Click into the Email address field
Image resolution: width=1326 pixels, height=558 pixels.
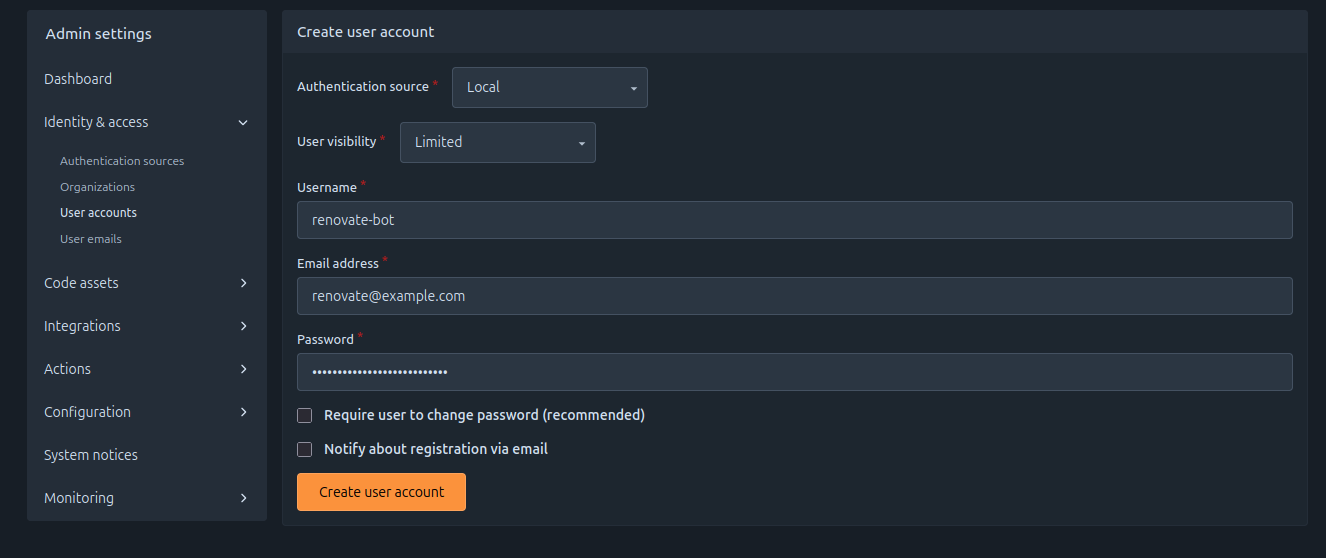pyautogui.click(x=794, y=296)
